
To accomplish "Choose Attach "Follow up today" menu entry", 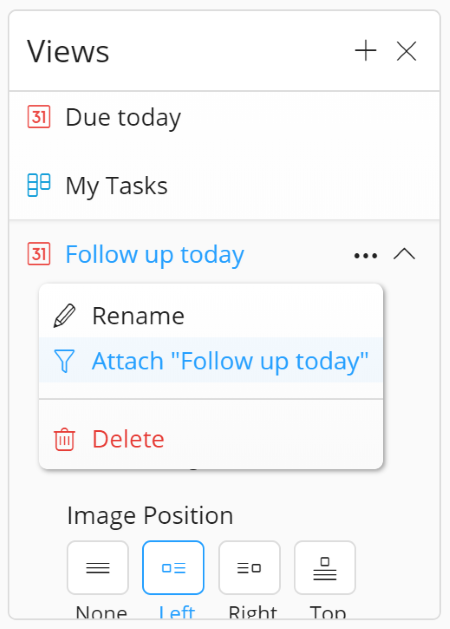I will pyautogui.click(x=211, y=360).
